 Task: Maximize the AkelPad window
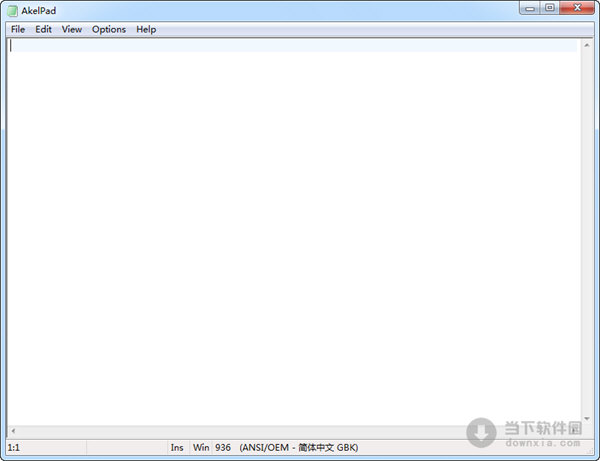pyautogui.click(x=549, y=8)
